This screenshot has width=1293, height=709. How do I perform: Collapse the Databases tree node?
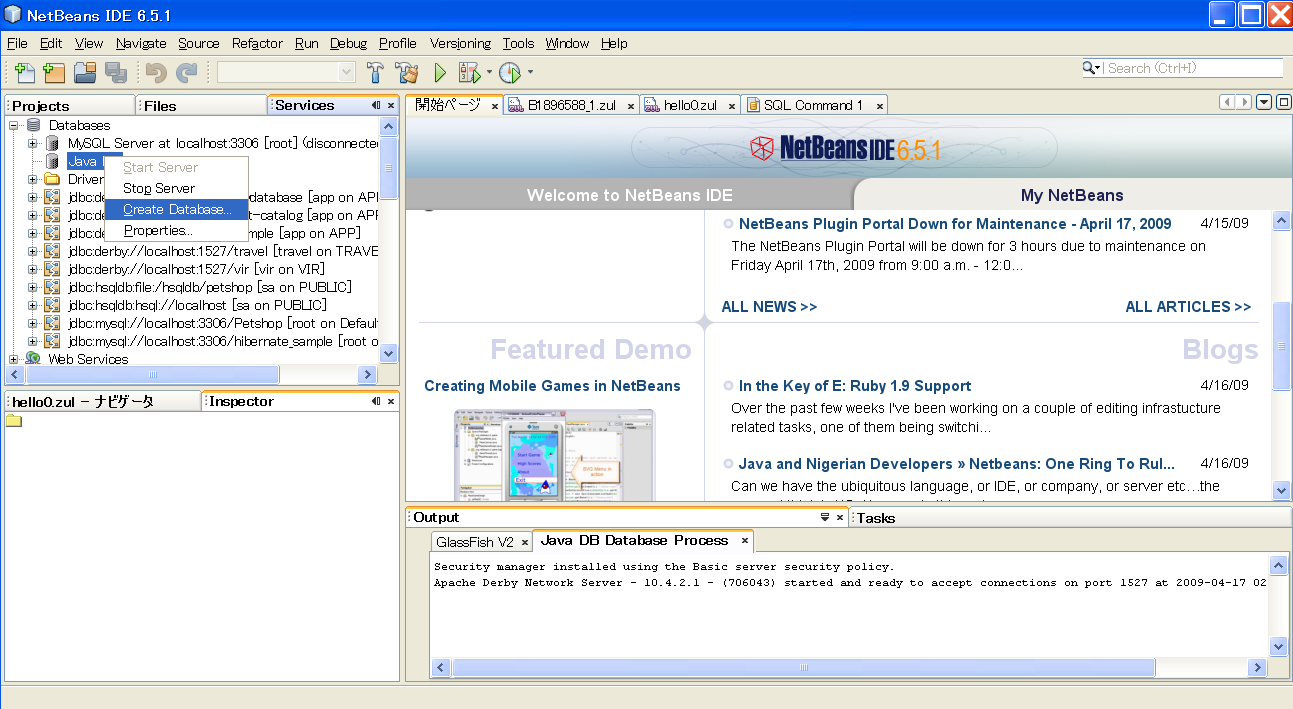pos(14,125)
